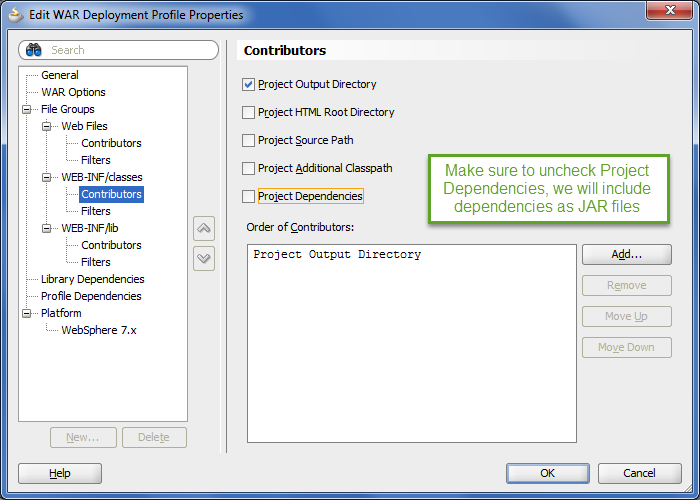
Task: Collapse the Platform tree node
Action: (27, 313)
